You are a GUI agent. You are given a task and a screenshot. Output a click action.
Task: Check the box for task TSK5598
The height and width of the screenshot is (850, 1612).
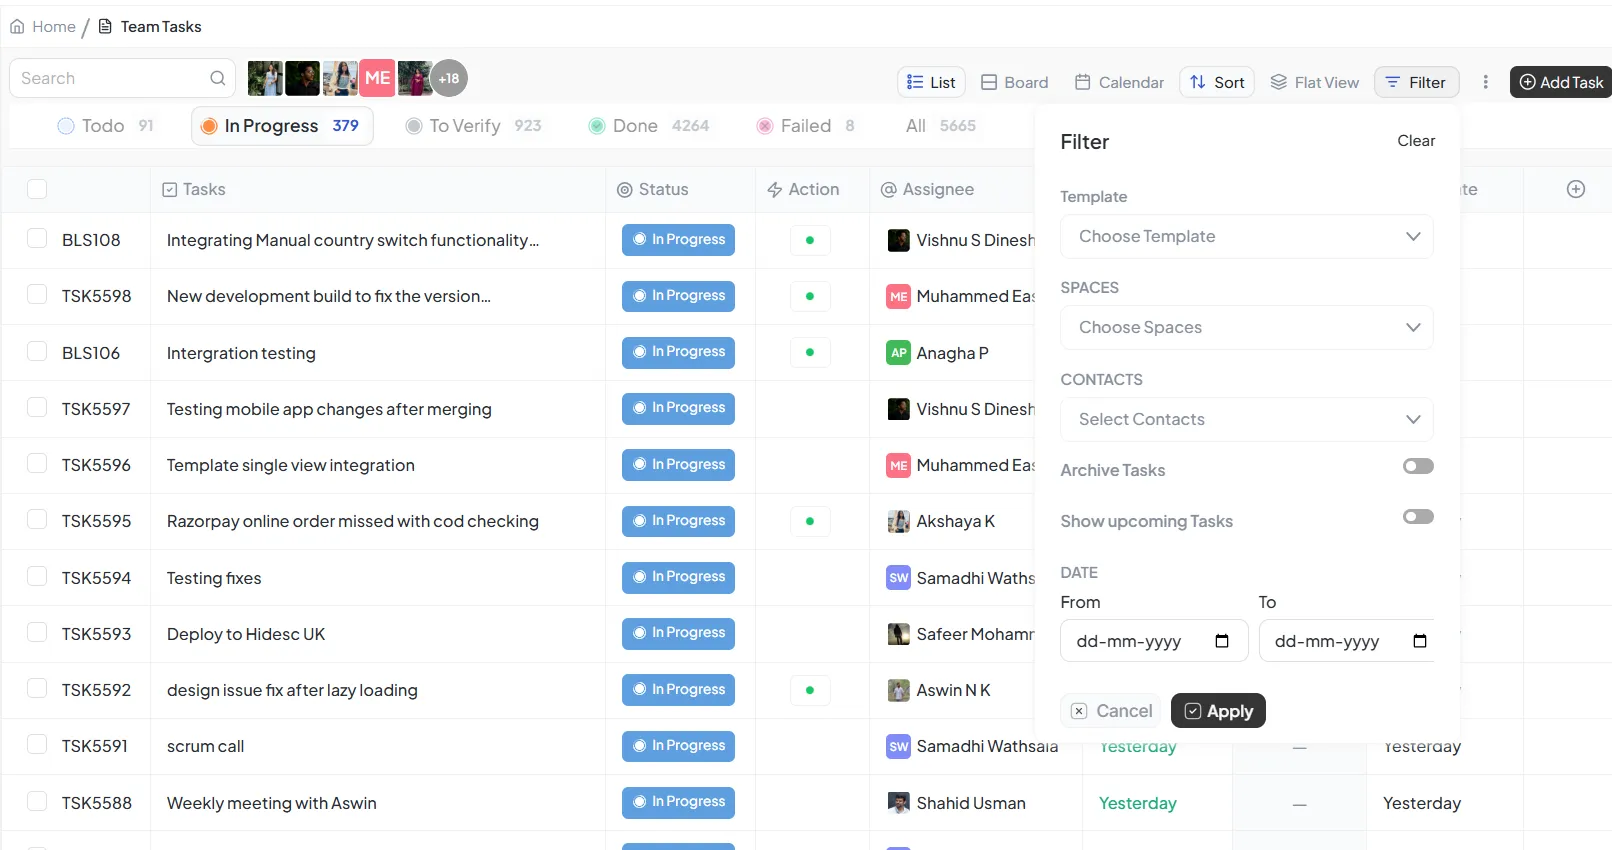(37, 294)
